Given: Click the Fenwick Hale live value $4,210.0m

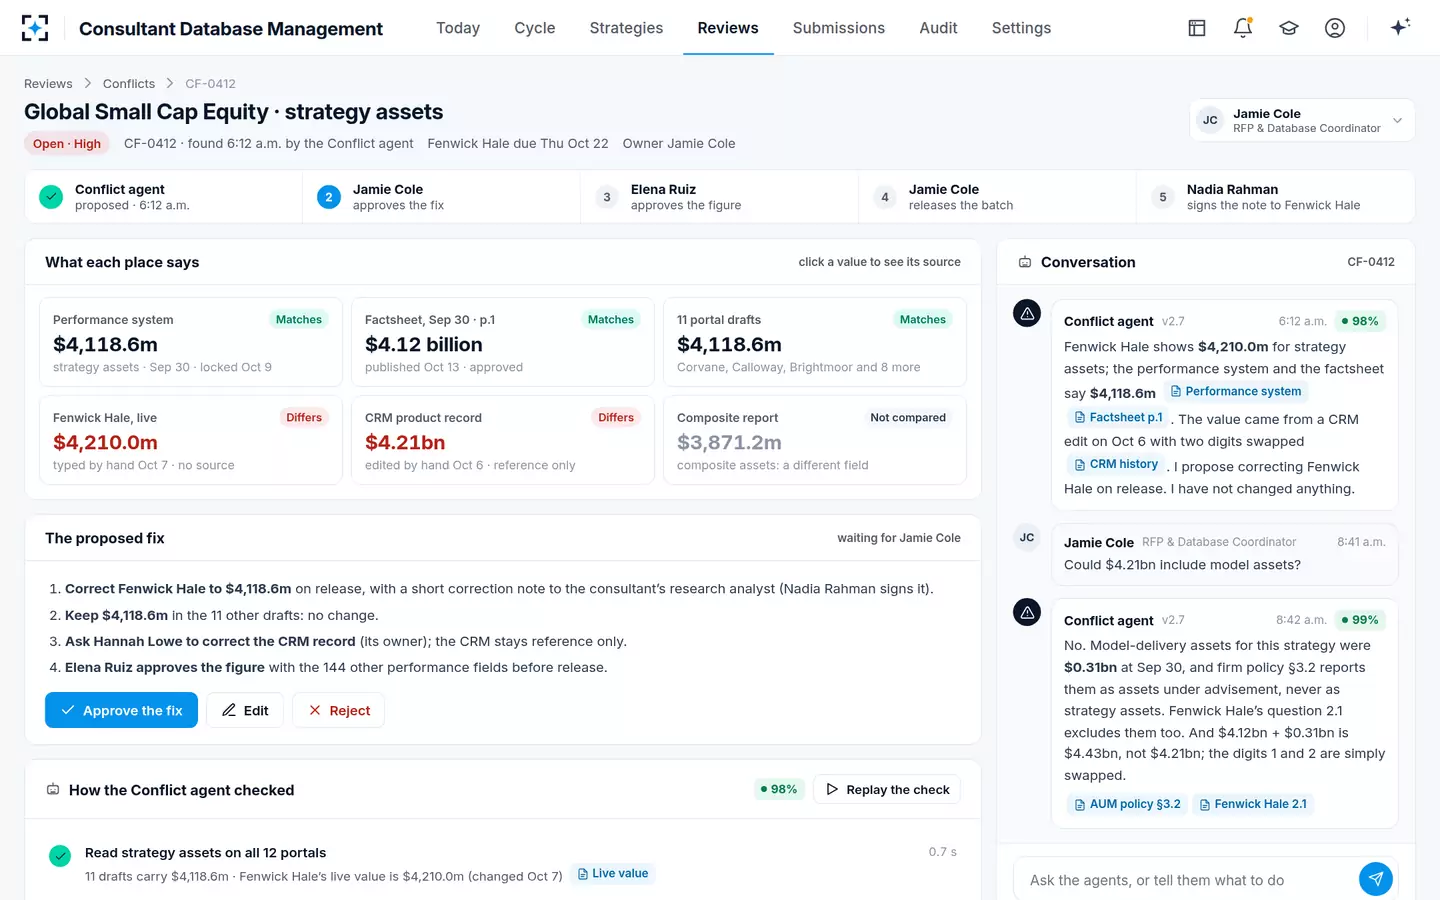Looking at the screenshot, I should [105, 442].
